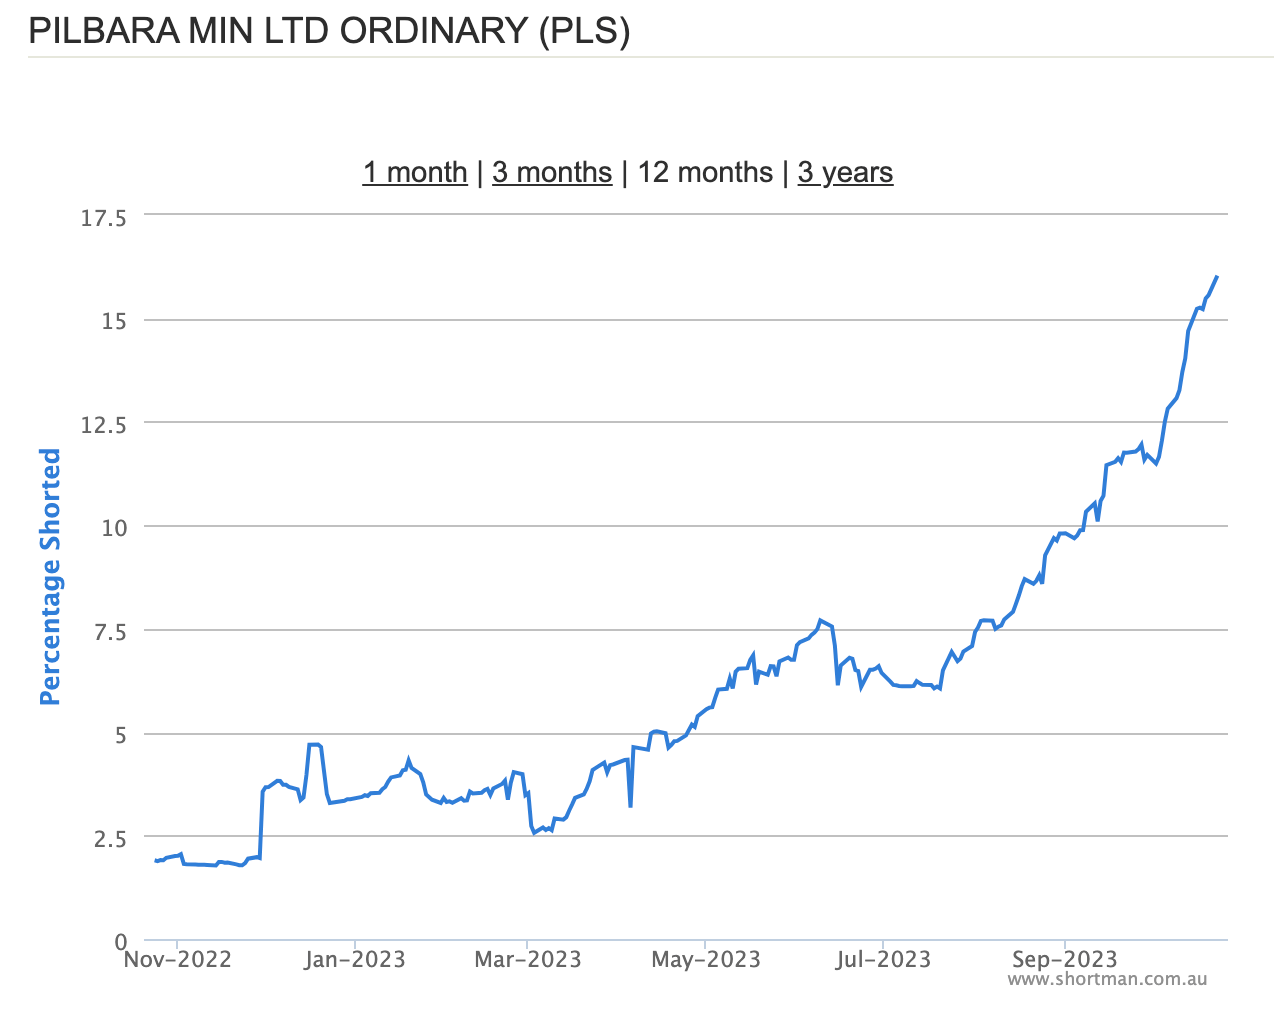The image size is (1274, 1024).
Task: Click the 17.5 y-axis value
Action: (x=104, y=218)
